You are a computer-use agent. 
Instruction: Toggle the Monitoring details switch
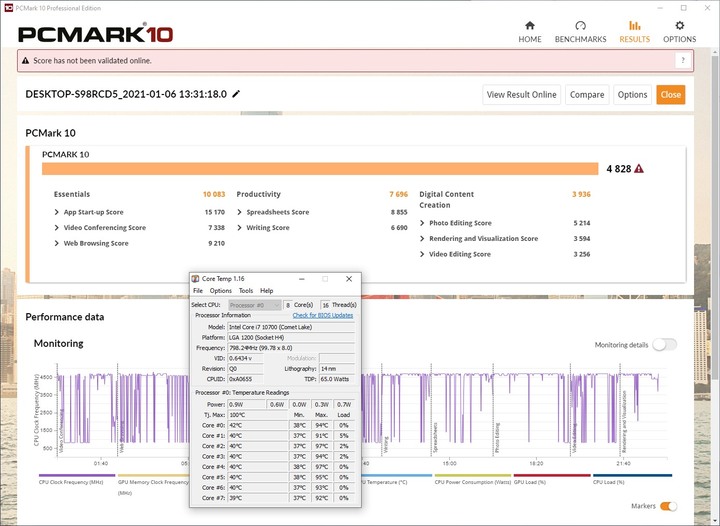point(664,345)
